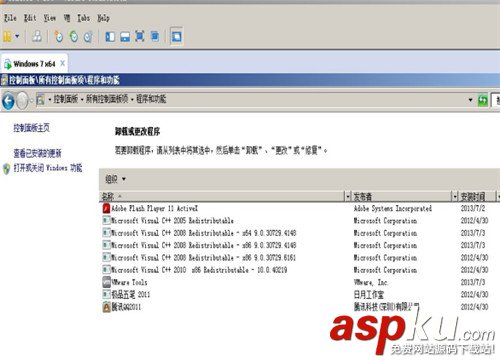This screenshot has height=361, width=500.
Task: Click the Adobe Flash Player red icon
Action: pyautogui.click(x=106, y=208)
